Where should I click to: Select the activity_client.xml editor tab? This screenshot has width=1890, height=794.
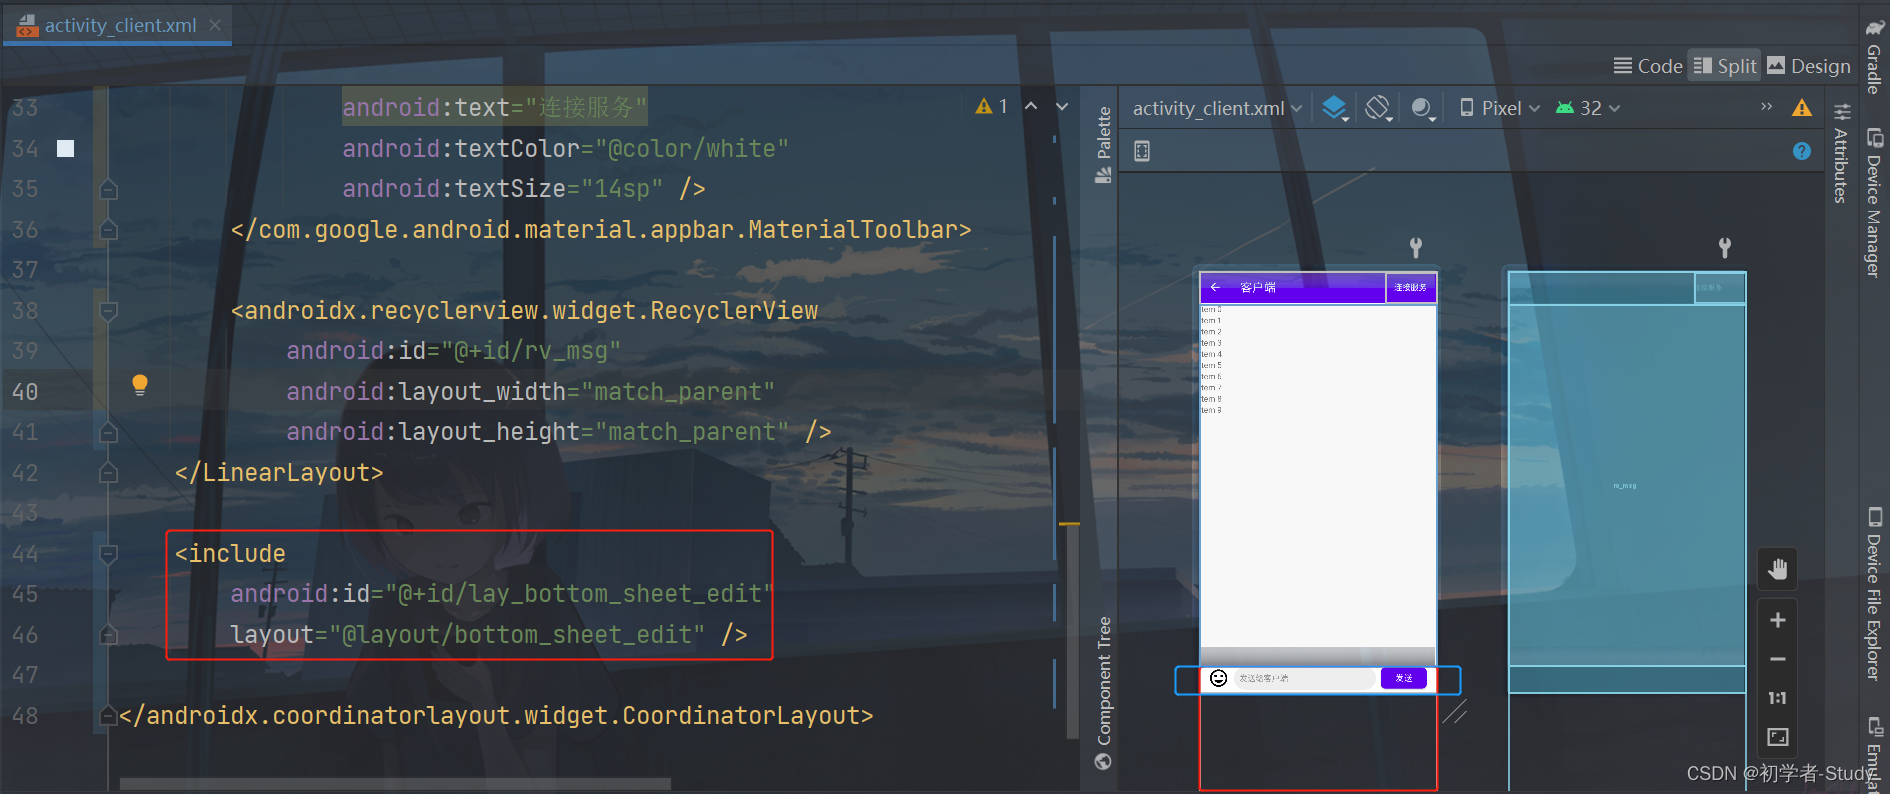click(117, 25)
